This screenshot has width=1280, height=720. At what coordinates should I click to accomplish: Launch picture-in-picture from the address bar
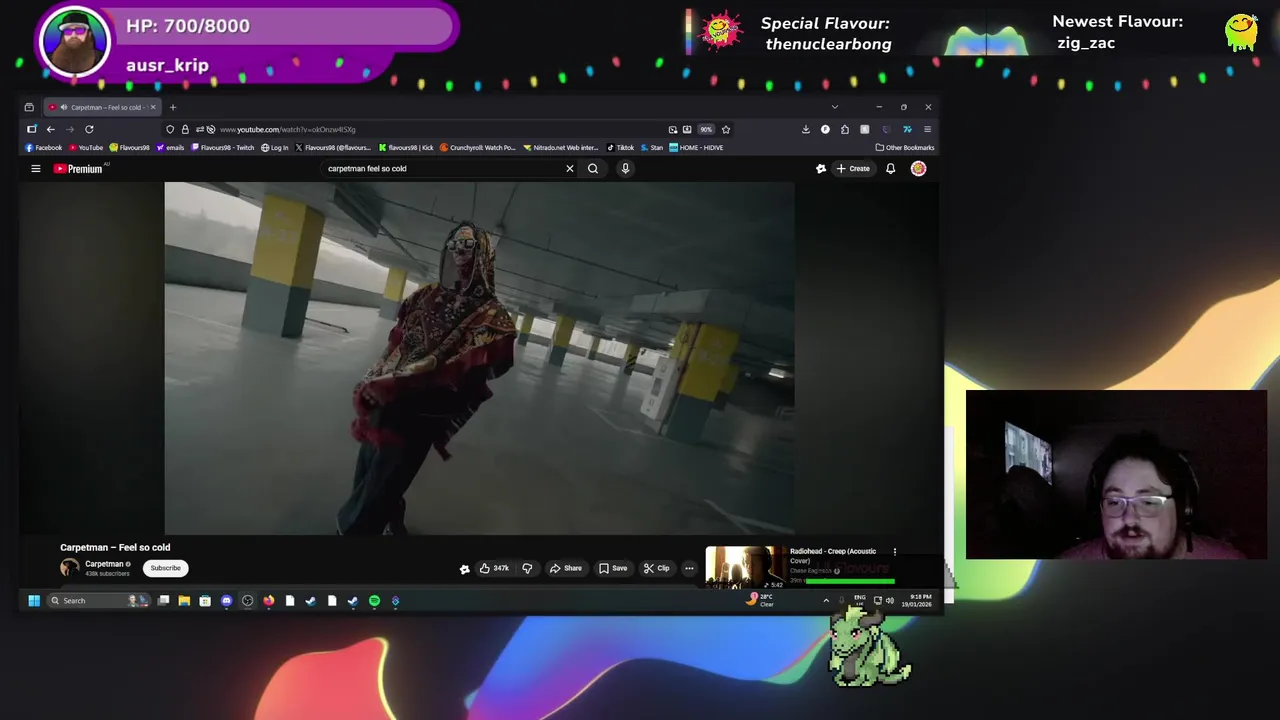click(673, 129)
